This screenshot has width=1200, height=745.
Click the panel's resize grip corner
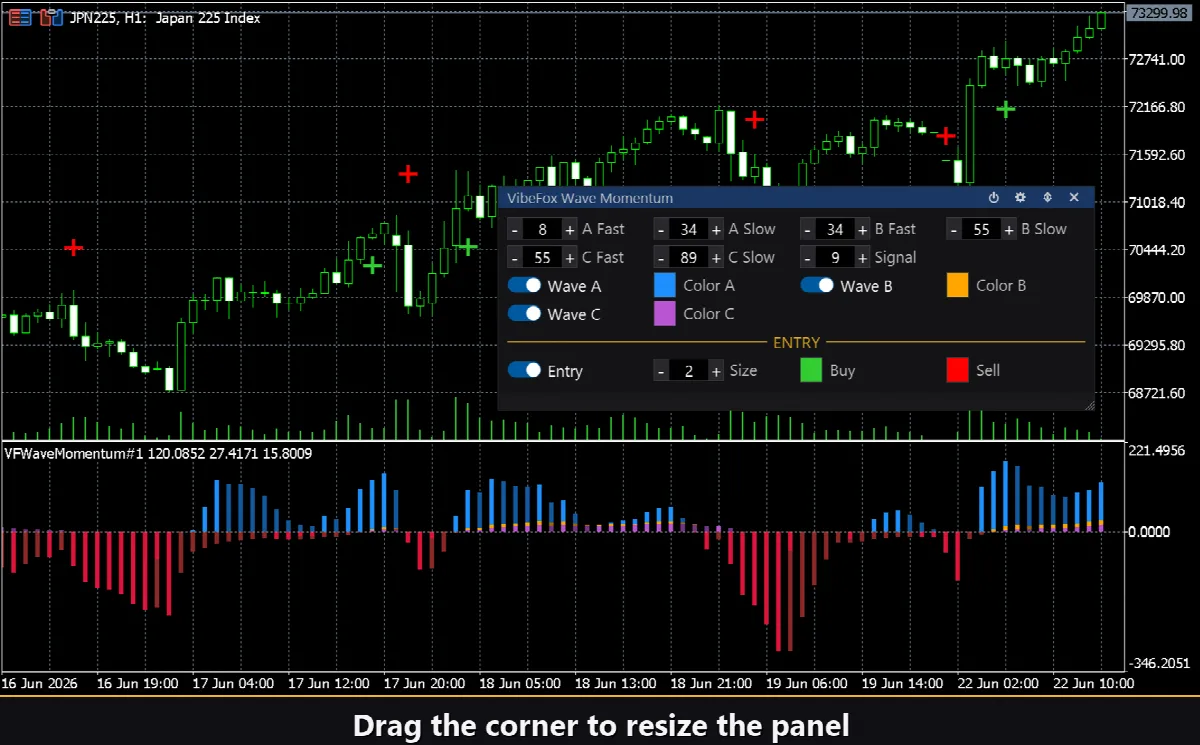tap(1089, 404)
